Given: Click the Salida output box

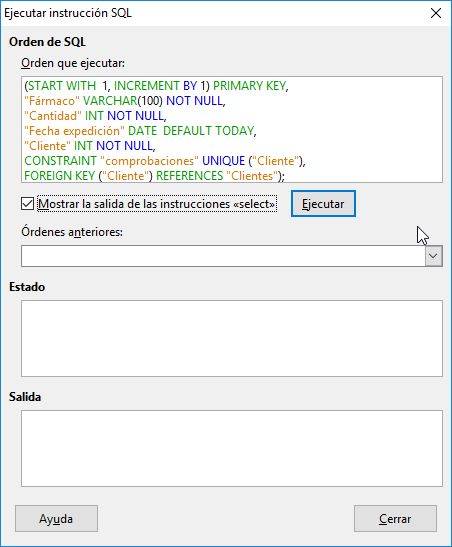Looking at the screenshot, I should pos(232,448).
